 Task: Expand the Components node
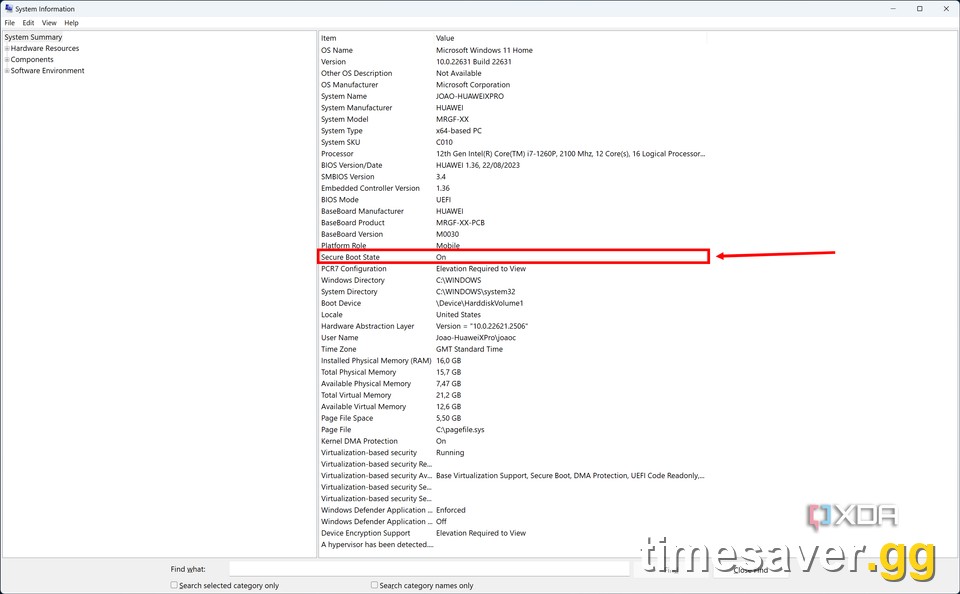7,59
